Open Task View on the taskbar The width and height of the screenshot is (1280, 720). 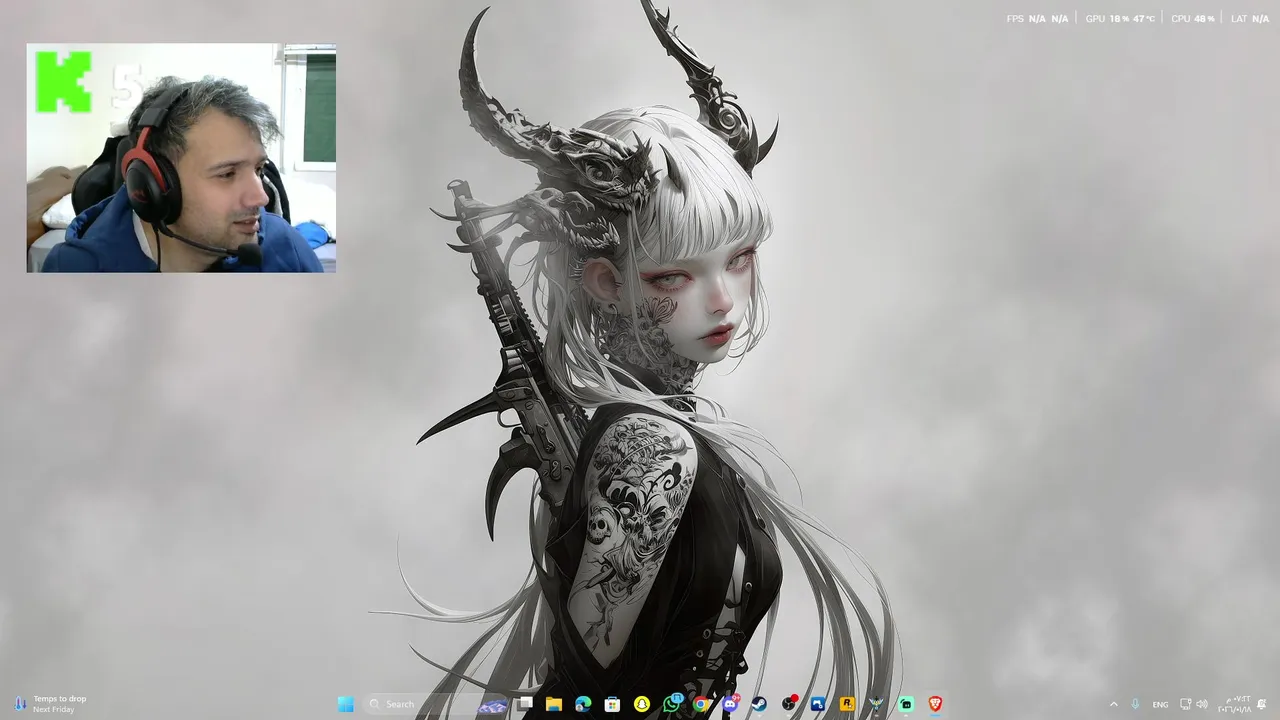[525, 704]
